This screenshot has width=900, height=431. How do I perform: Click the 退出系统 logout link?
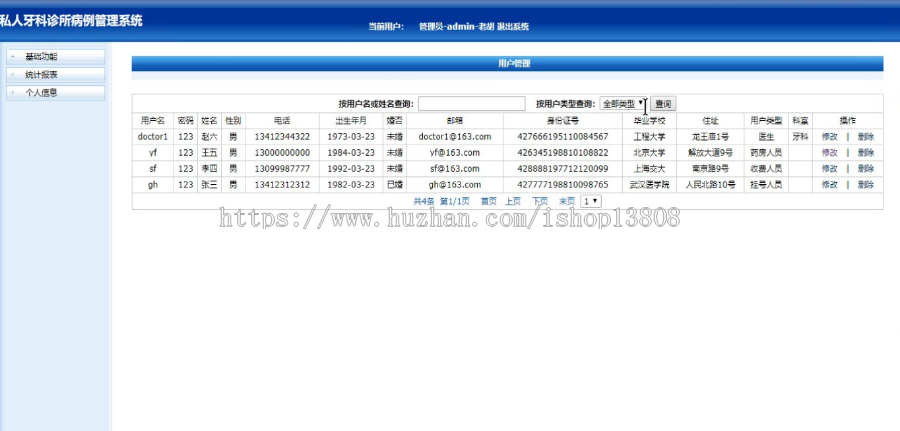tap(513, 26)
